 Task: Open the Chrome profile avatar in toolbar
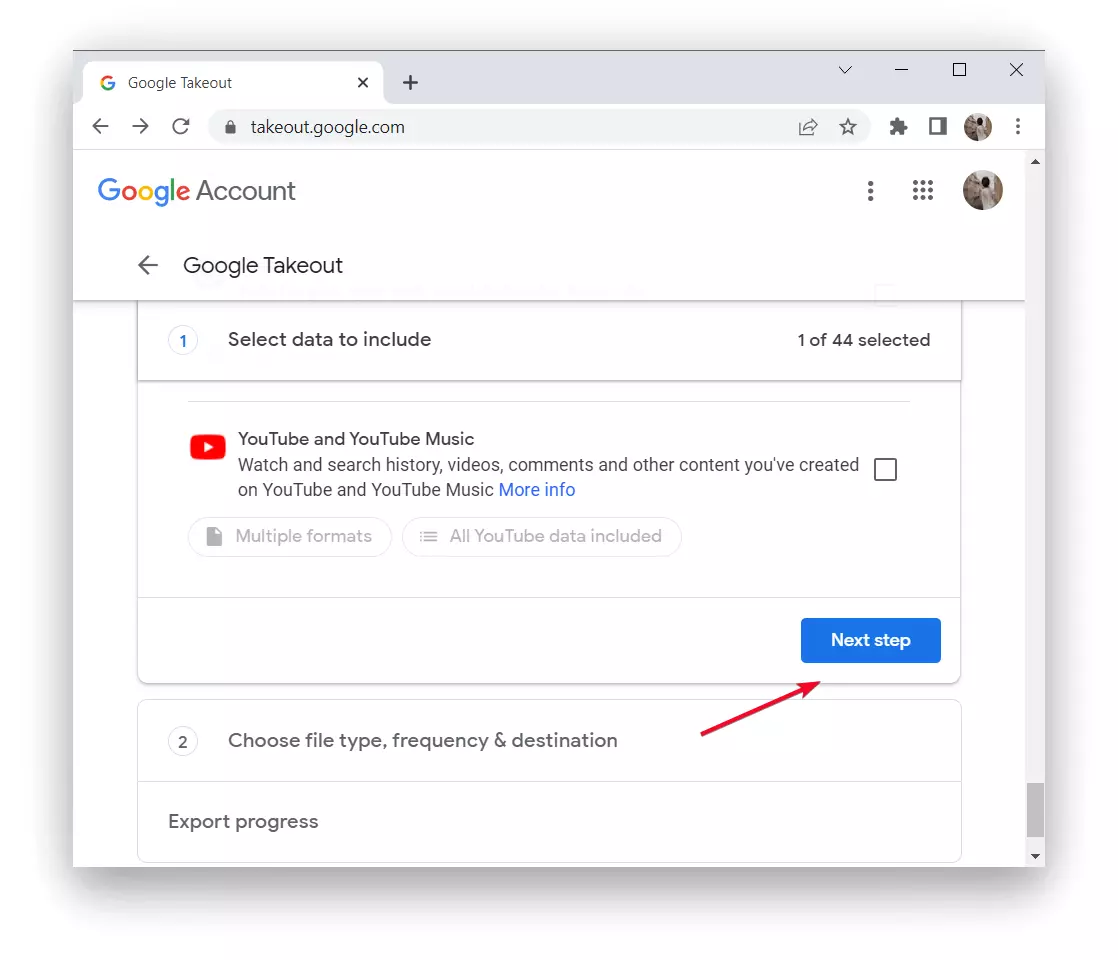[x=978, y=127]
